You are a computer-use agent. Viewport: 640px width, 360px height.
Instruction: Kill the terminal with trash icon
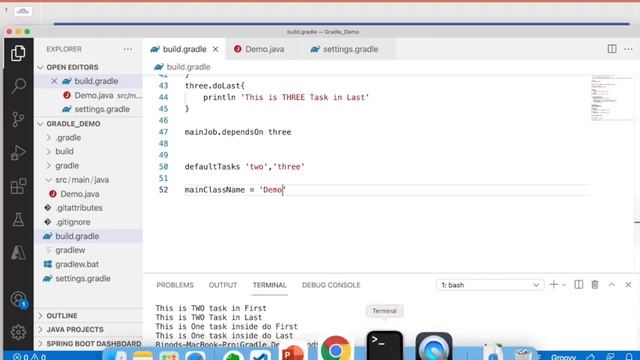click(x=595, y=284)
